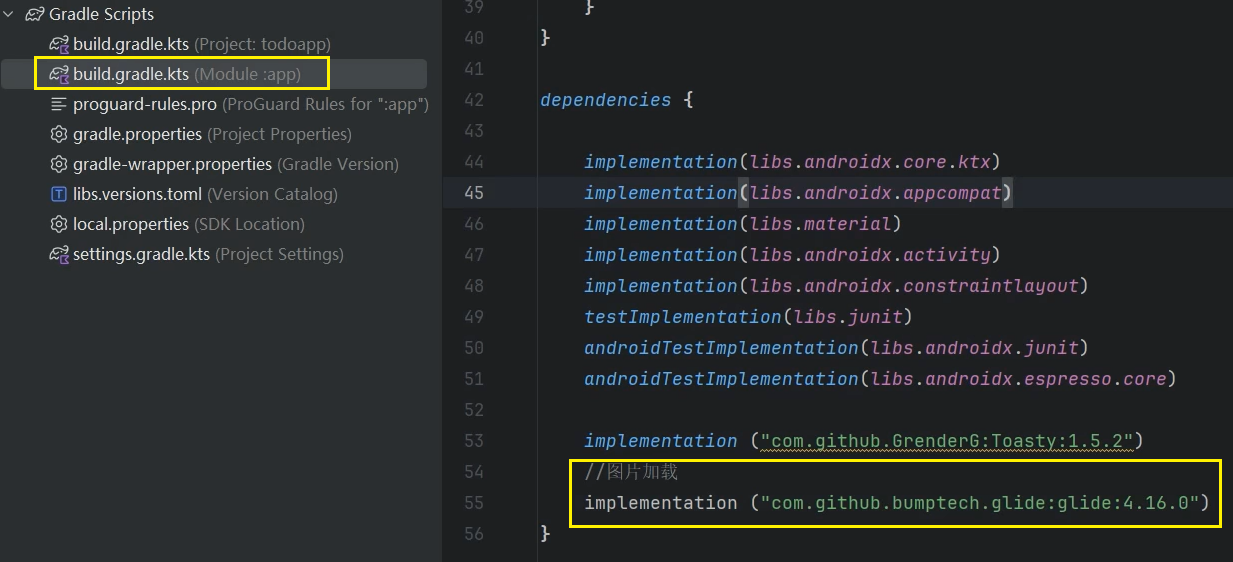Open proguard-rules.pro file
1233x562 pixels.
pyautogui.click(x=250, y=104)
